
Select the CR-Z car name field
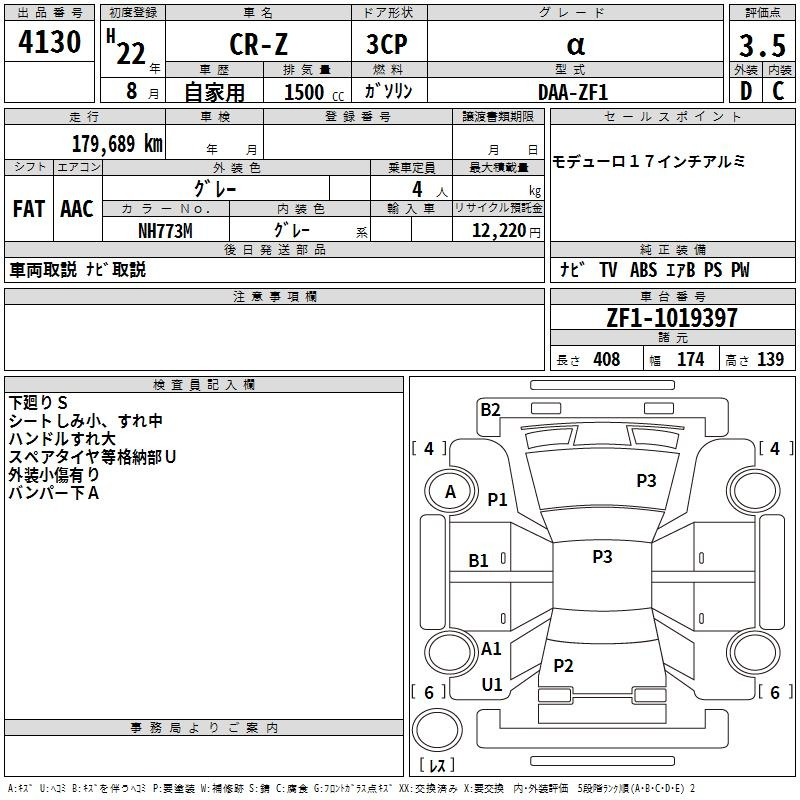[257, 45]
